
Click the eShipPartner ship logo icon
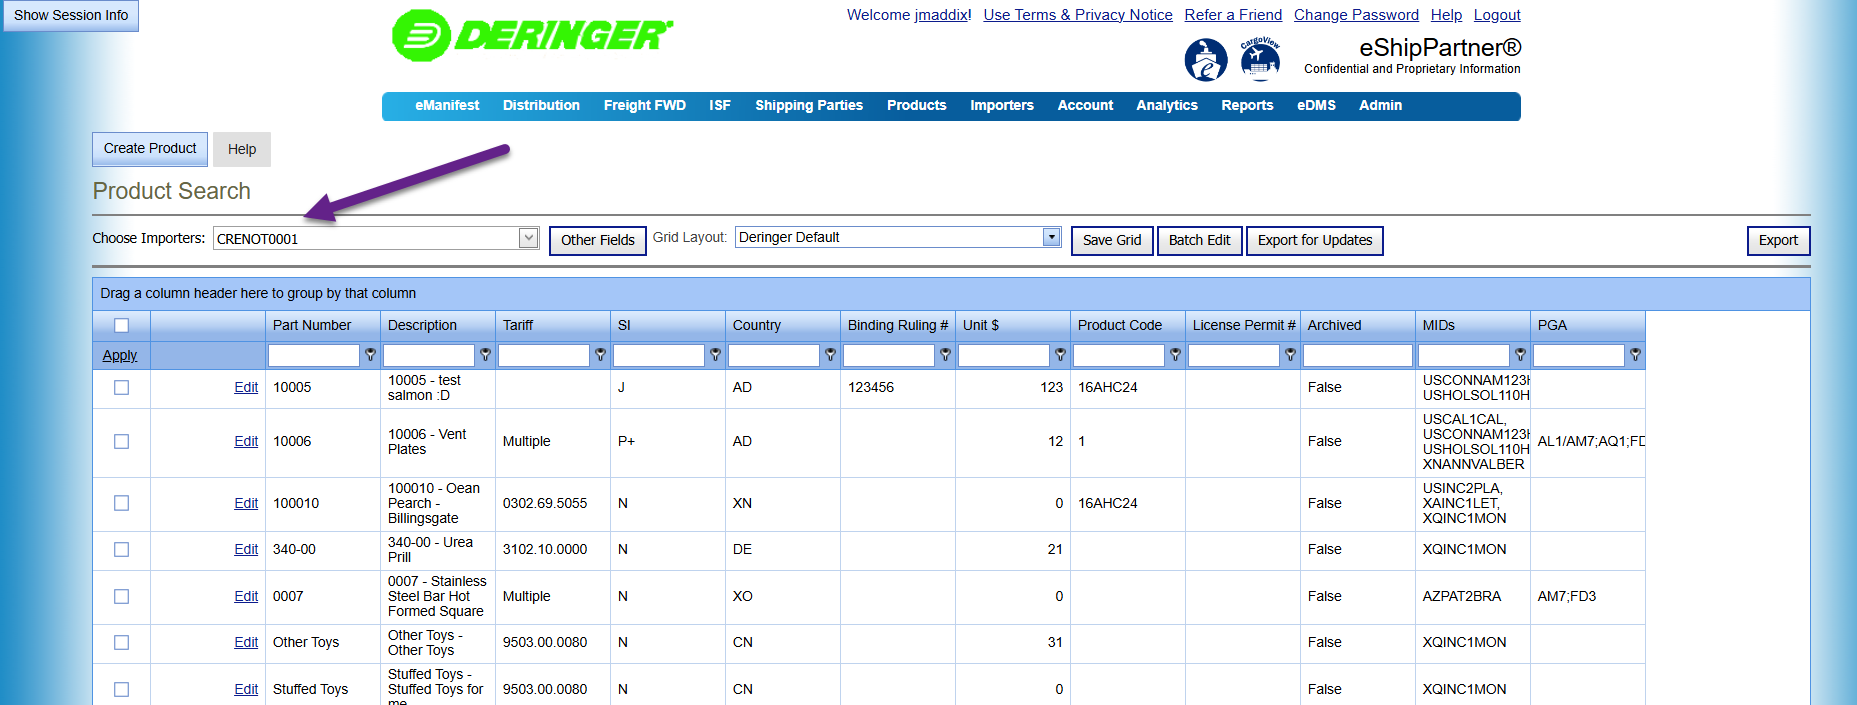point(1206,60)
